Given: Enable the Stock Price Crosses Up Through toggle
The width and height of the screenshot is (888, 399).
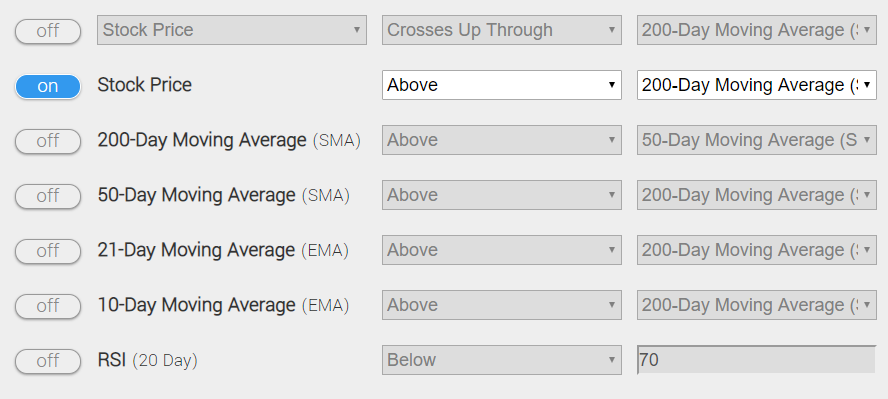Looking at the screenshot, I should point(48,31).
